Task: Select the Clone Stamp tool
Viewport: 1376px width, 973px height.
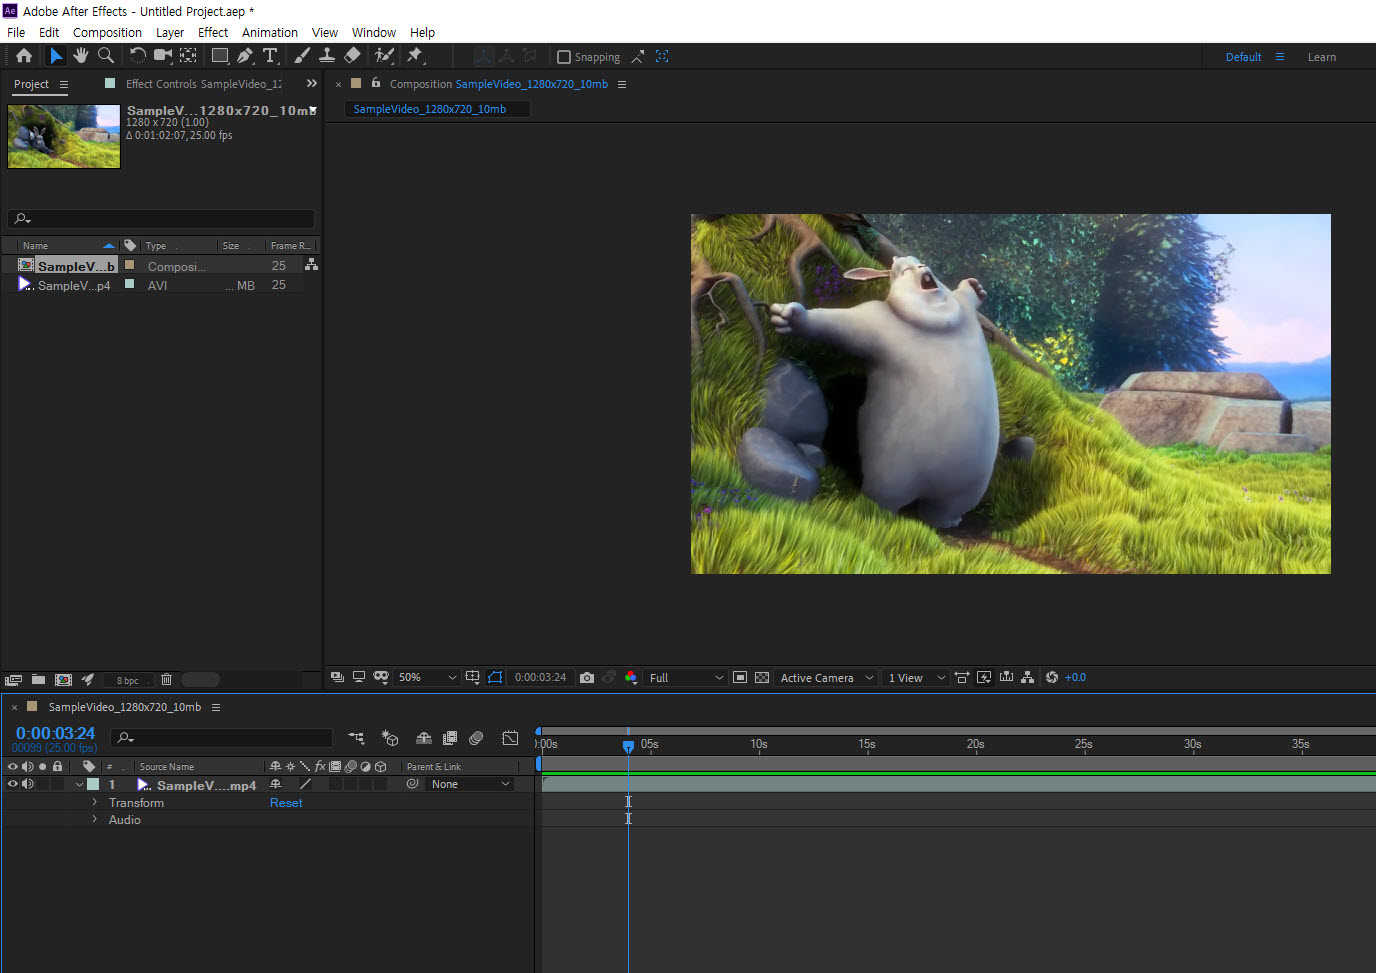Action: click(327, 56)
